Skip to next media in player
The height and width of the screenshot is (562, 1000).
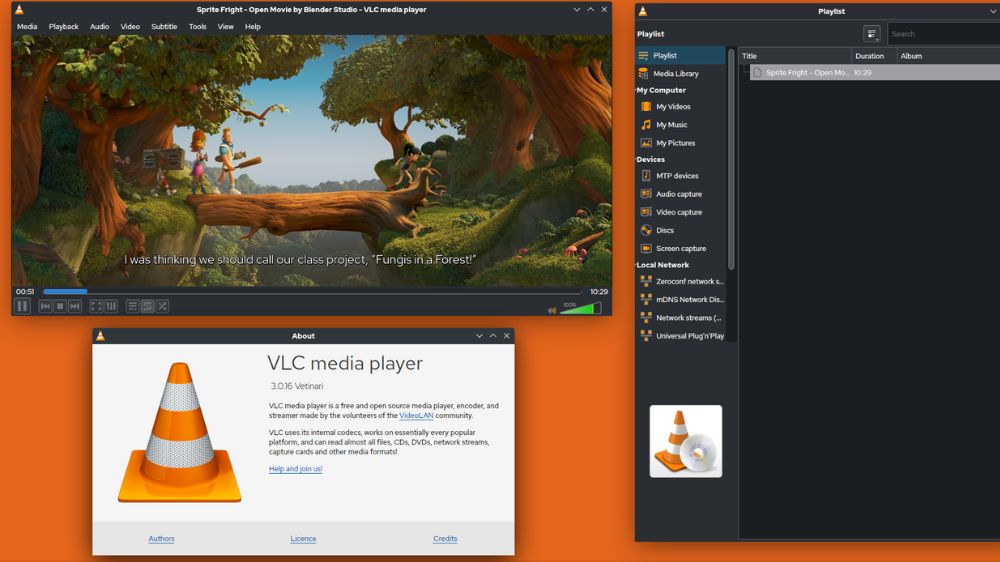coord(75,307)
